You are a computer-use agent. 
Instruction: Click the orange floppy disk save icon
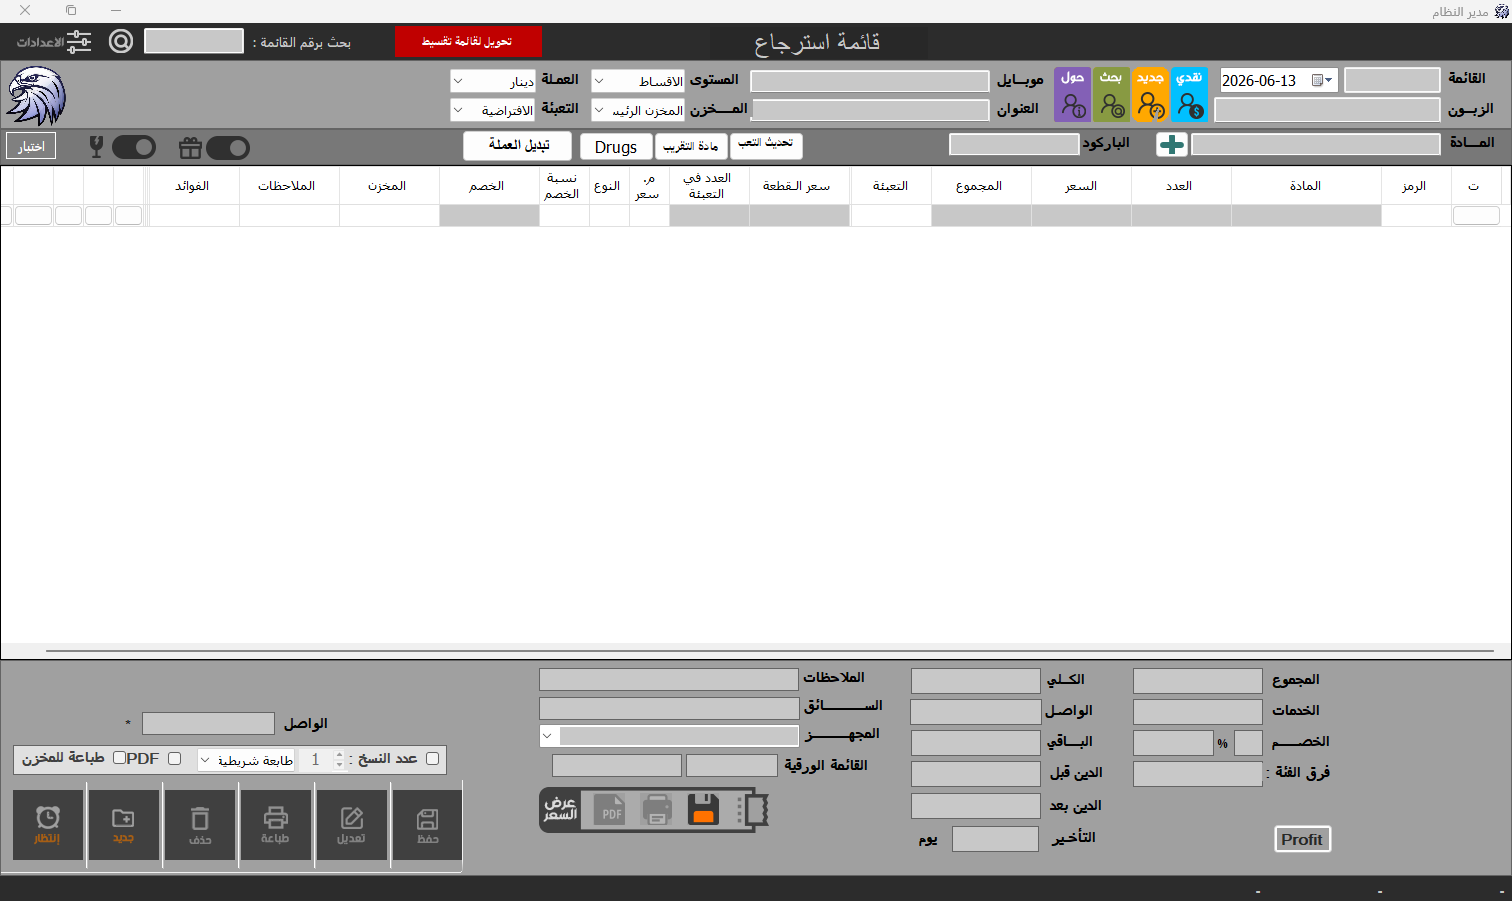pos(703,809)
